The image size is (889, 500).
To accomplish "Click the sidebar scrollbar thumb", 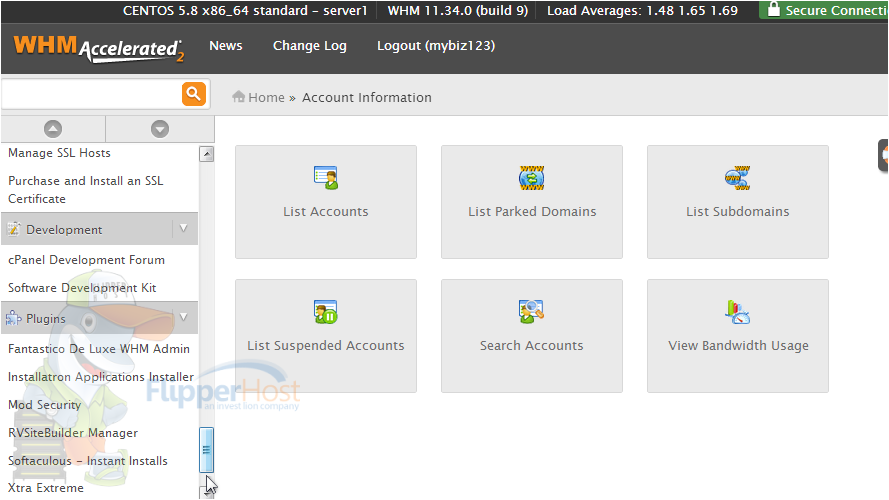I will click(x=206, y=450).
